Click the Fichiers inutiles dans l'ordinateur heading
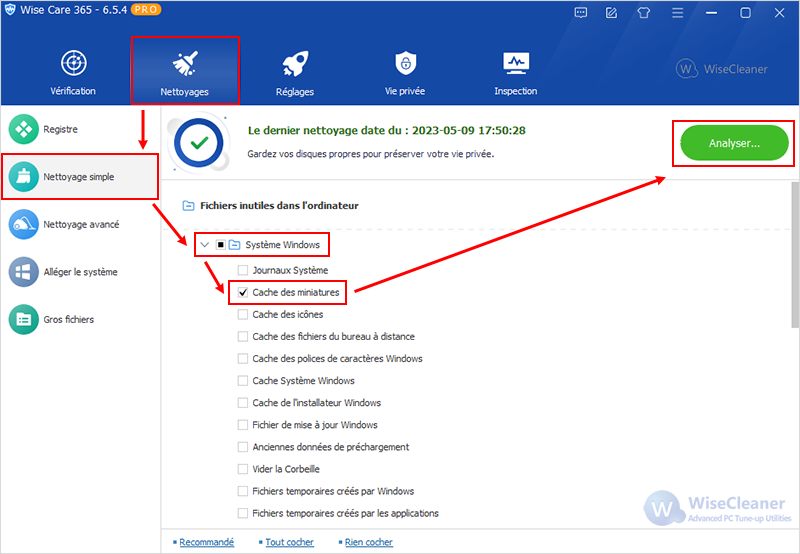 [x=279, y=206]
